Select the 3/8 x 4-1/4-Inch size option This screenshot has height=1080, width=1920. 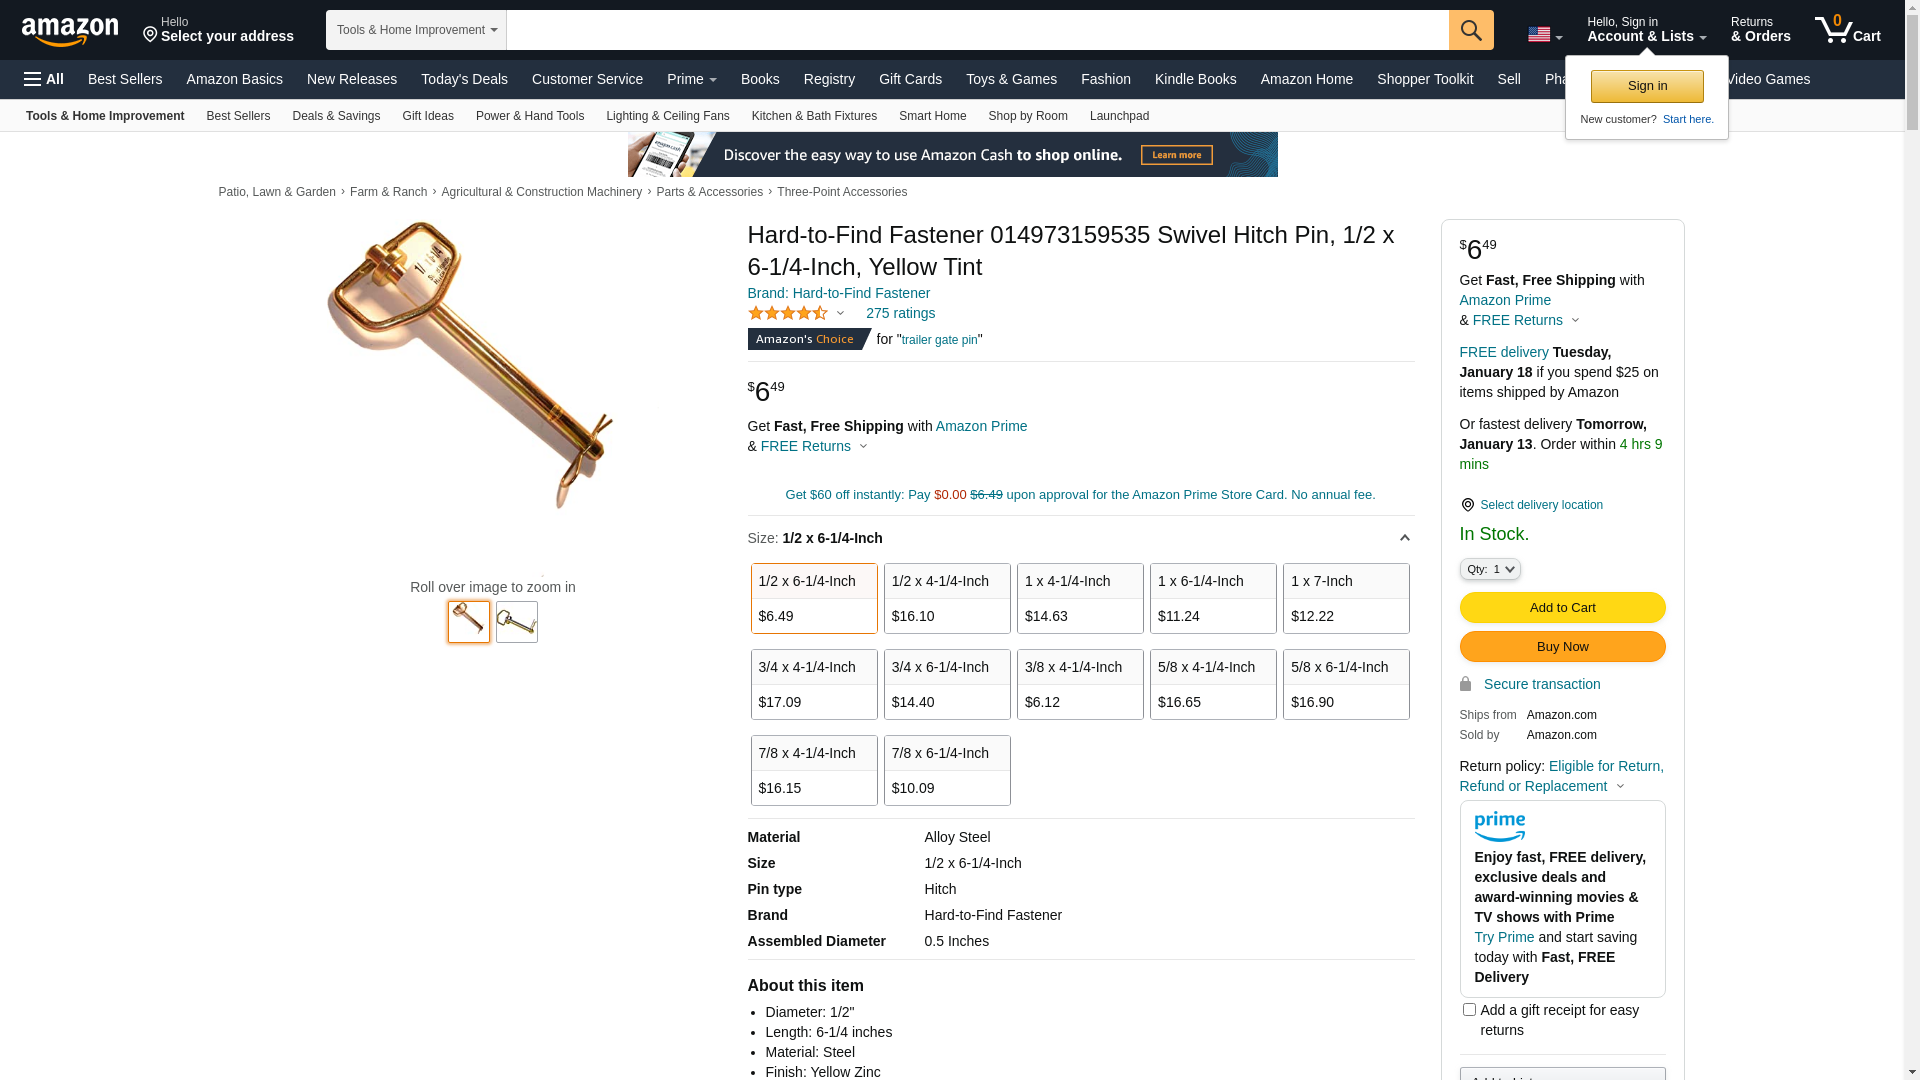click(x=1080, y=684)
